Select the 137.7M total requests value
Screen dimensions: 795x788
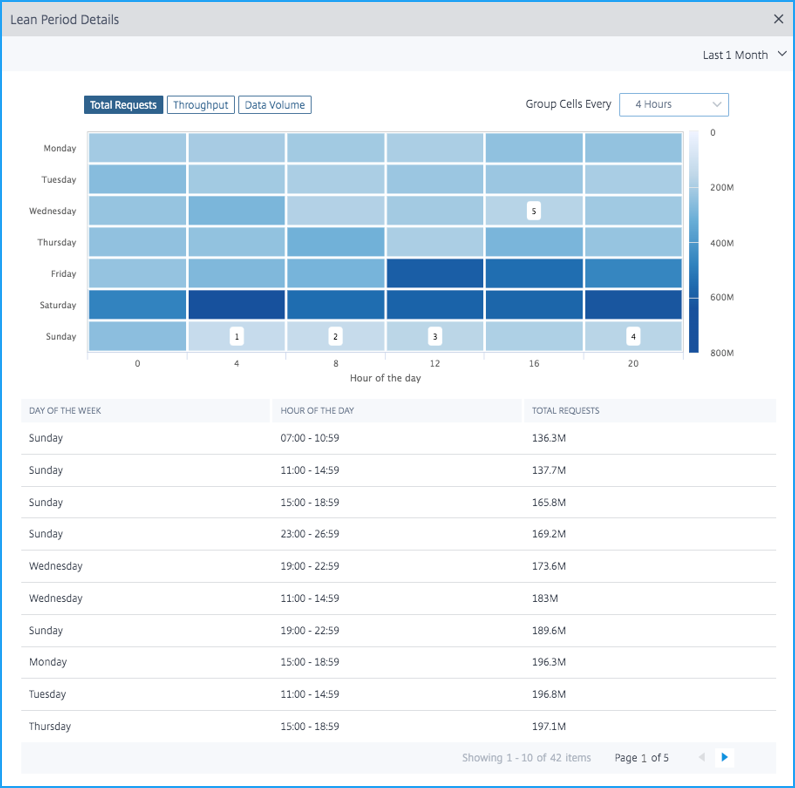point(549,470)
